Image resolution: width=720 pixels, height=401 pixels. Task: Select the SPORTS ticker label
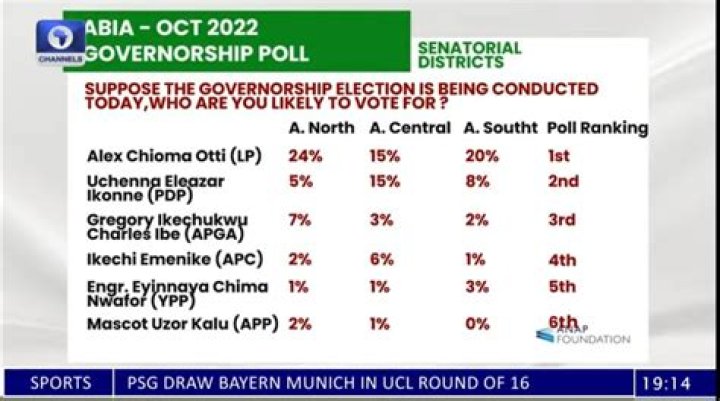61,383
